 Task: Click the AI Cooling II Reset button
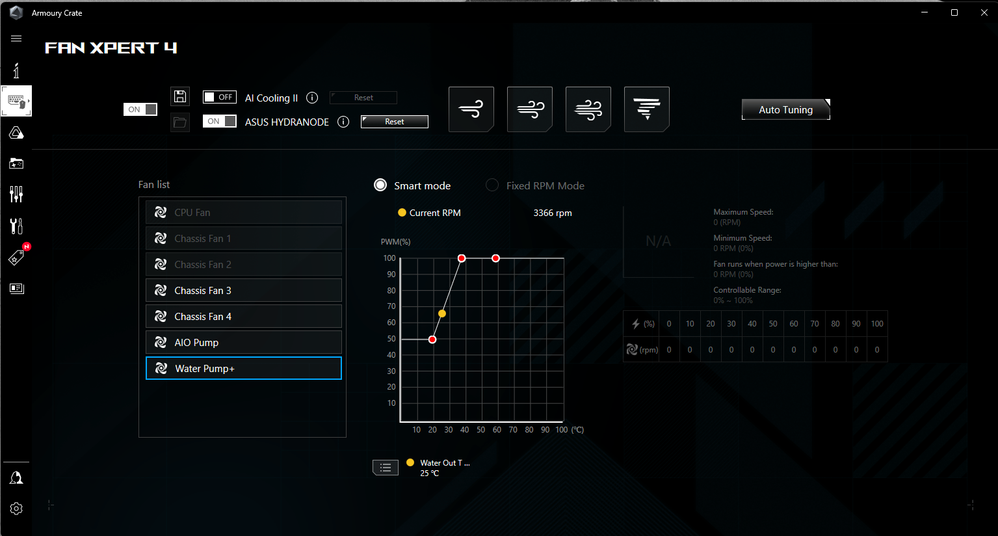coord(363,97)
